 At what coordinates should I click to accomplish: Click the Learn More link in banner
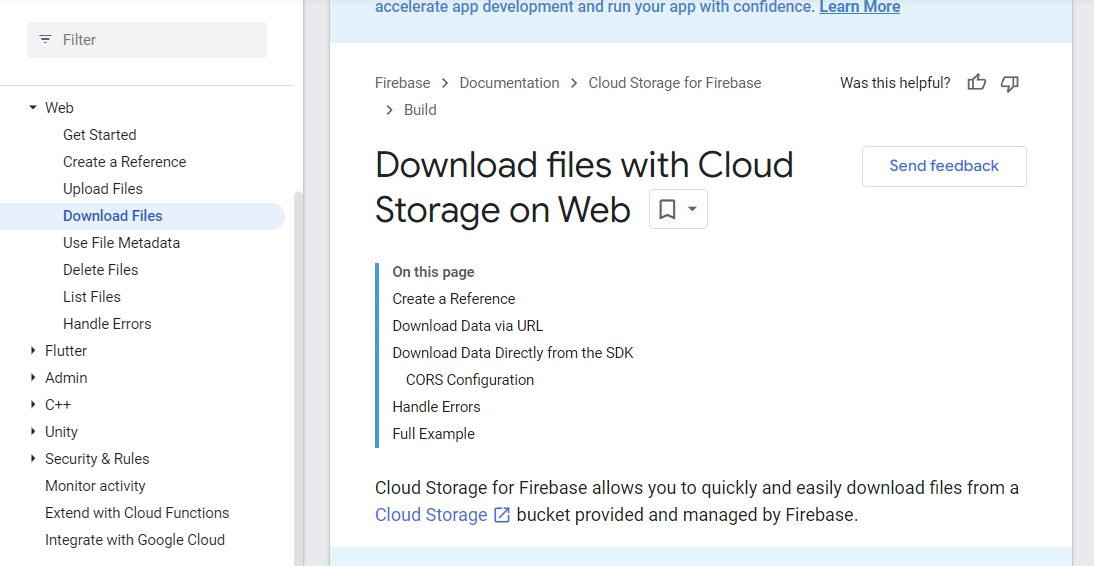point(860,8)
